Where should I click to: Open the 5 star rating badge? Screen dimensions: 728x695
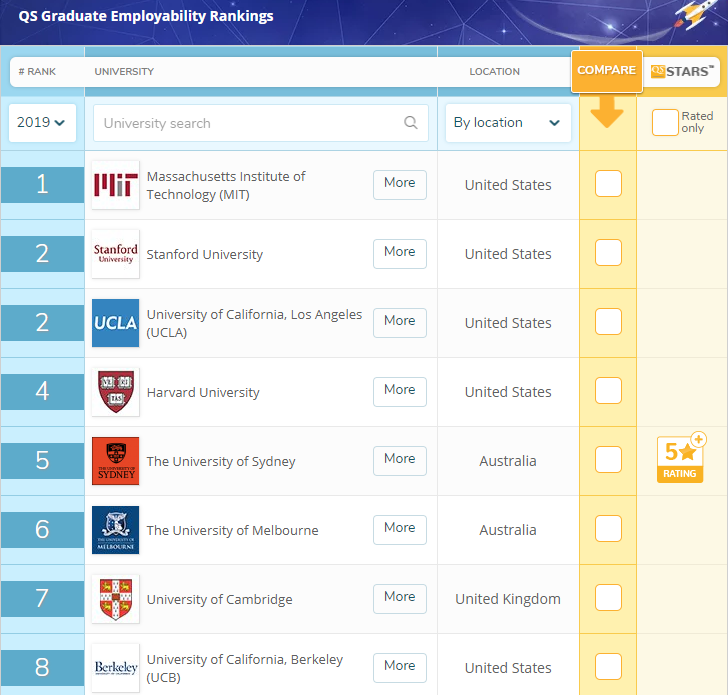(680, 458)
